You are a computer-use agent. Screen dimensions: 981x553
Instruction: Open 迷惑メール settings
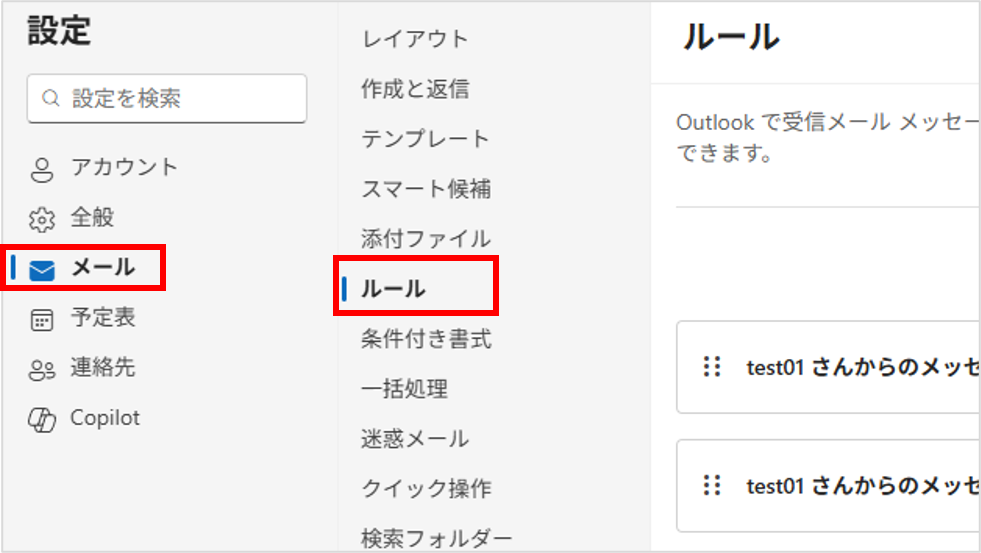click(x=414, y=439)
